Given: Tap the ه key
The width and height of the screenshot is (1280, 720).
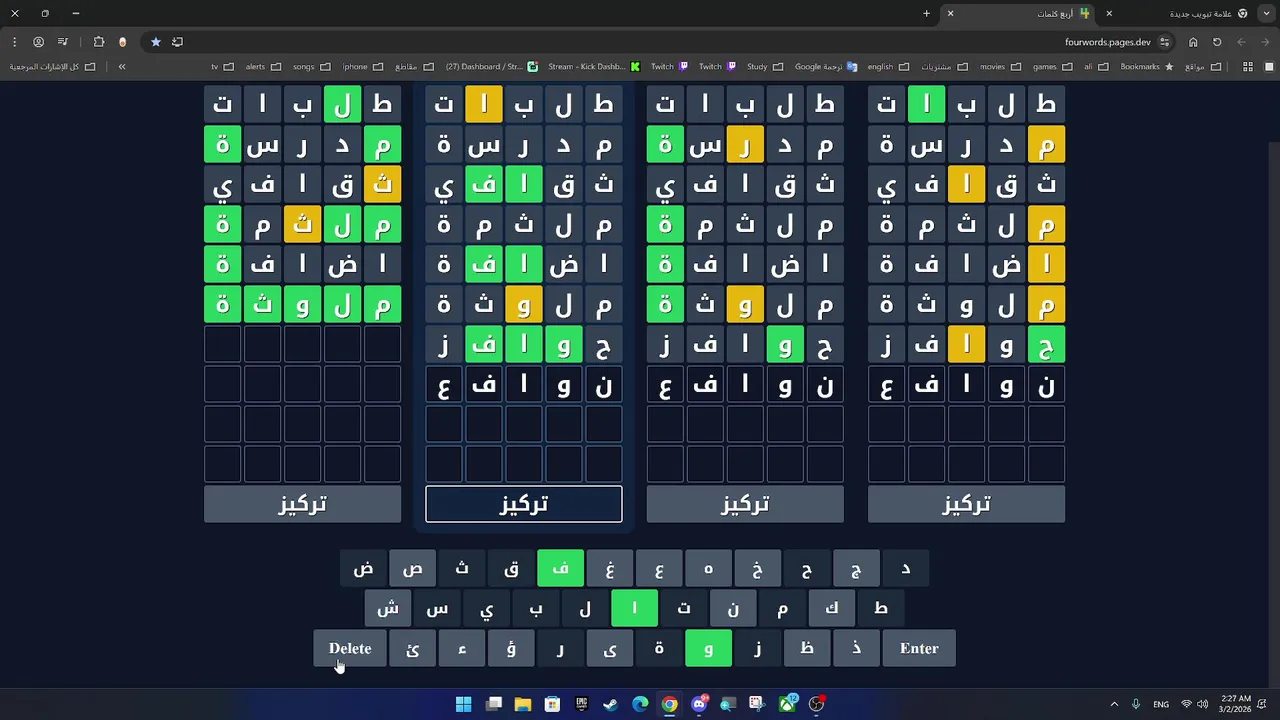Looking at the screenshot, I should tap(708, 568).
